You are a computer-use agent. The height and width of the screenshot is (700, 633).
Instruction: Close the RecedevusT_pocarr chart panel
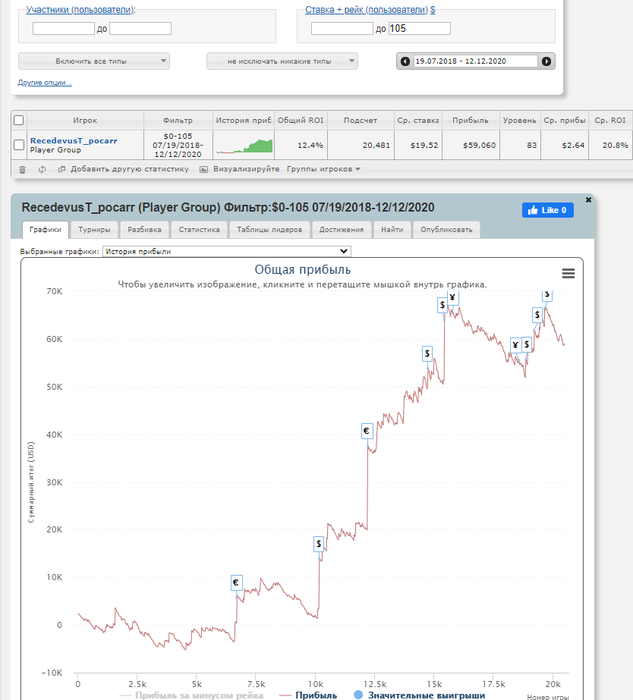click(588, 200)
